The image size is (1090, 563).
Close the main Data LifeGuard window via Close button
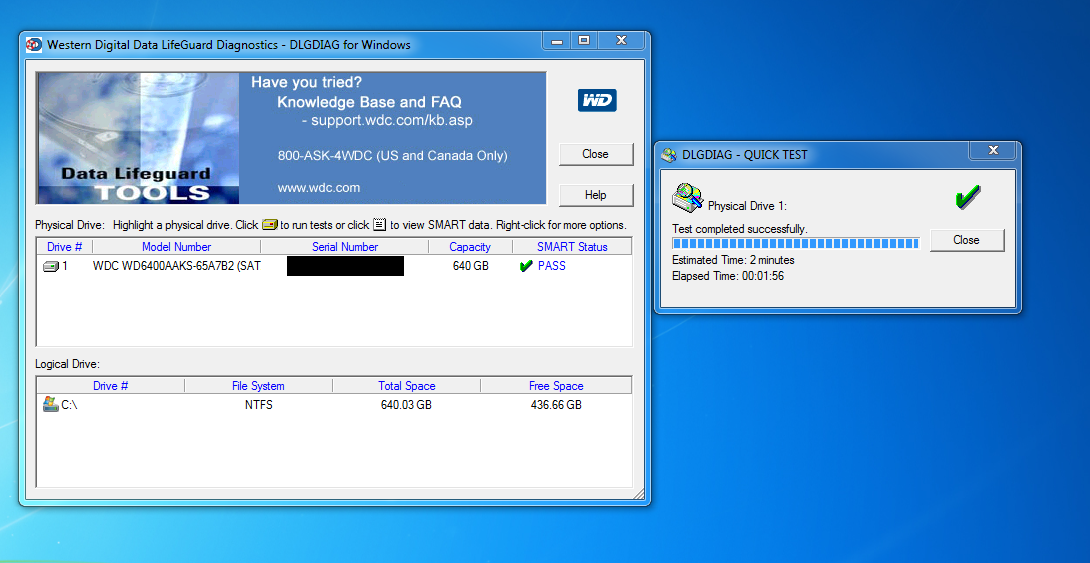pos(596,154)
